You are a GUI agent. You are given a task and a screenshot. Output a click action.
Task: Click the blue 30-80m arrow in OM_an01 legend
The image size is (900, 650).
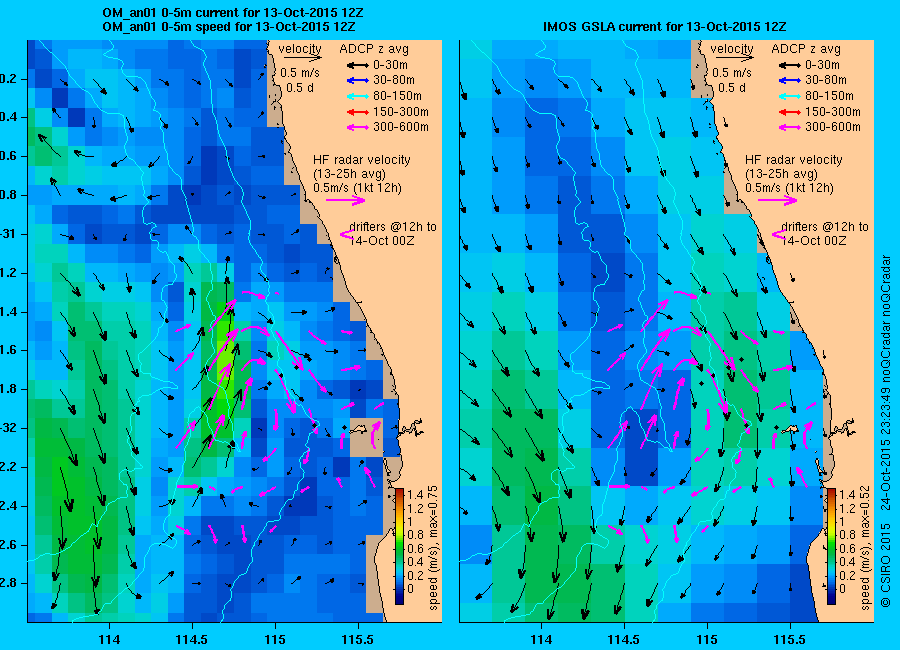(357, 81)
